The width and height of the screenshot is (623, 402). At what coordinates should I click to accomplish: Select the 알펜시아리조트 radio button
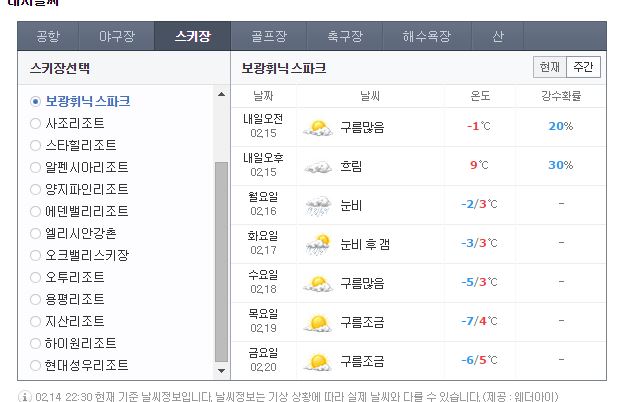(35, 167)
